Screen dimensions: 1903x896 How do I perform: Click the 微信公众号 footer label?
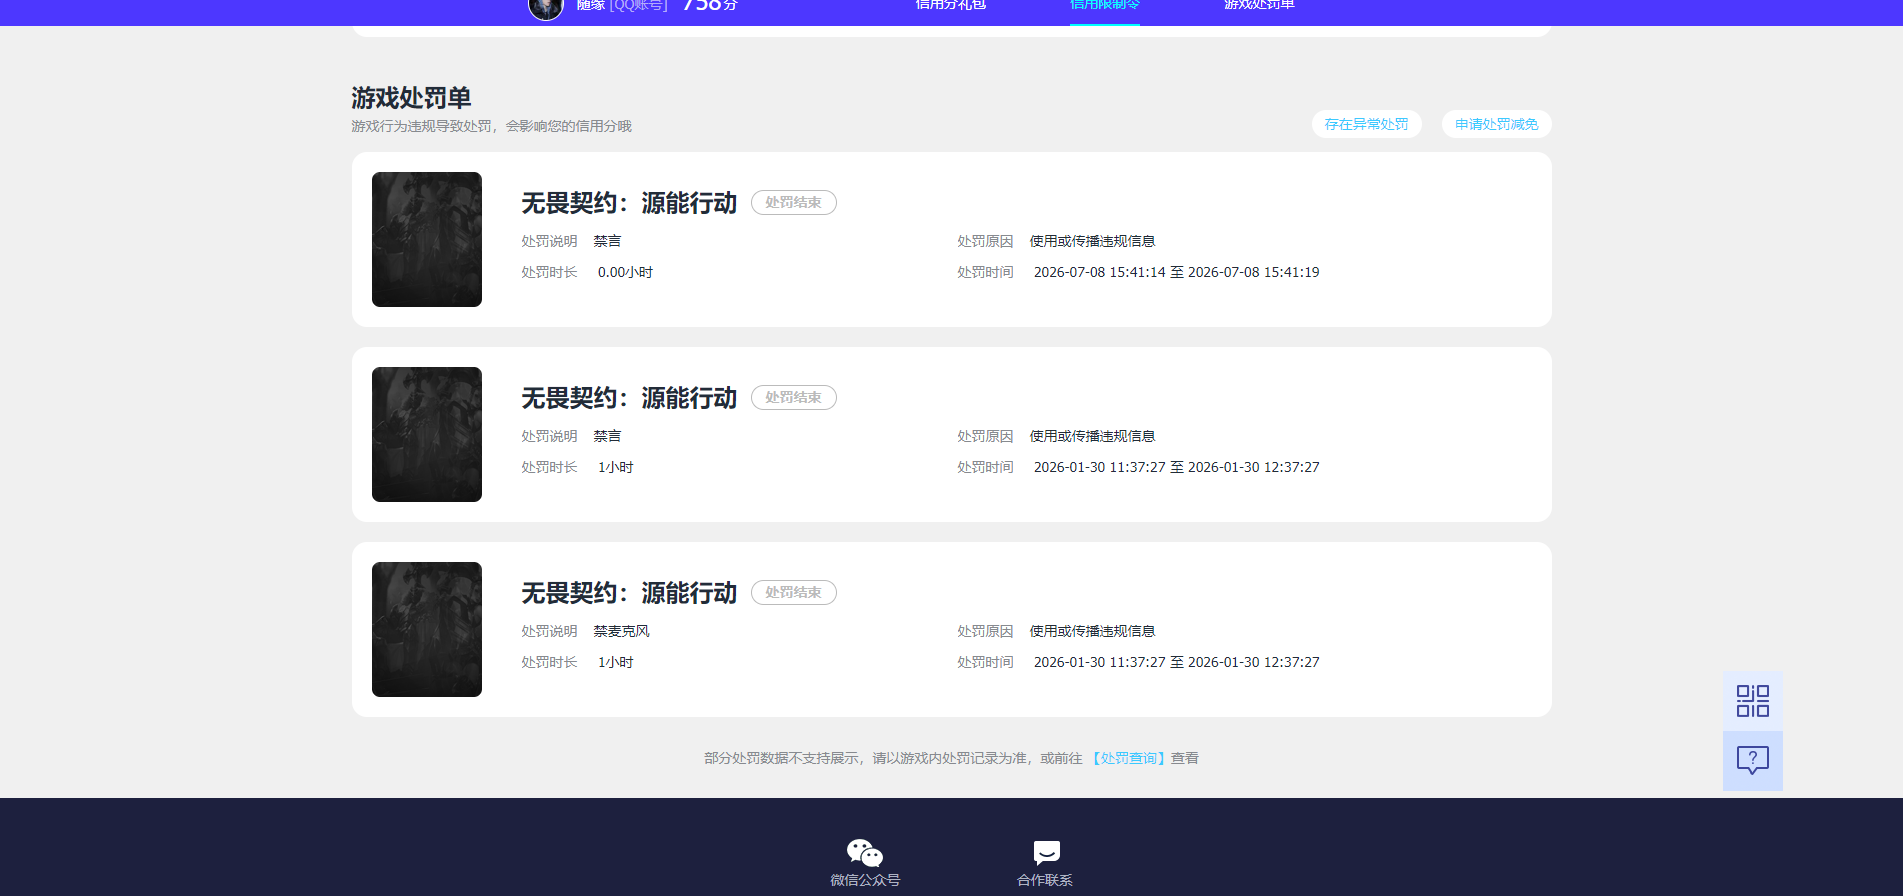point(865,880)
